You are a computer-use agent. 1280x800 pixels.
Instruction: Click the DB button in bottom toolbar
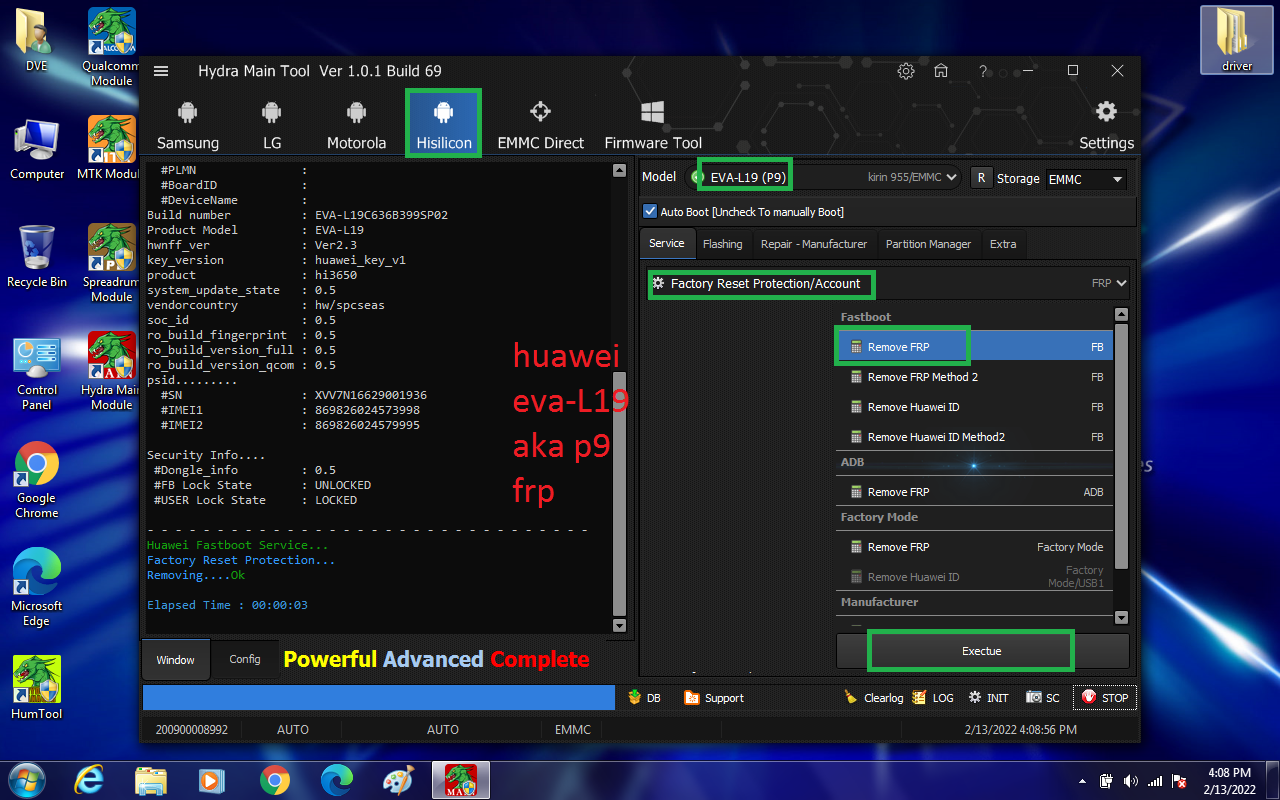point(643,698)
